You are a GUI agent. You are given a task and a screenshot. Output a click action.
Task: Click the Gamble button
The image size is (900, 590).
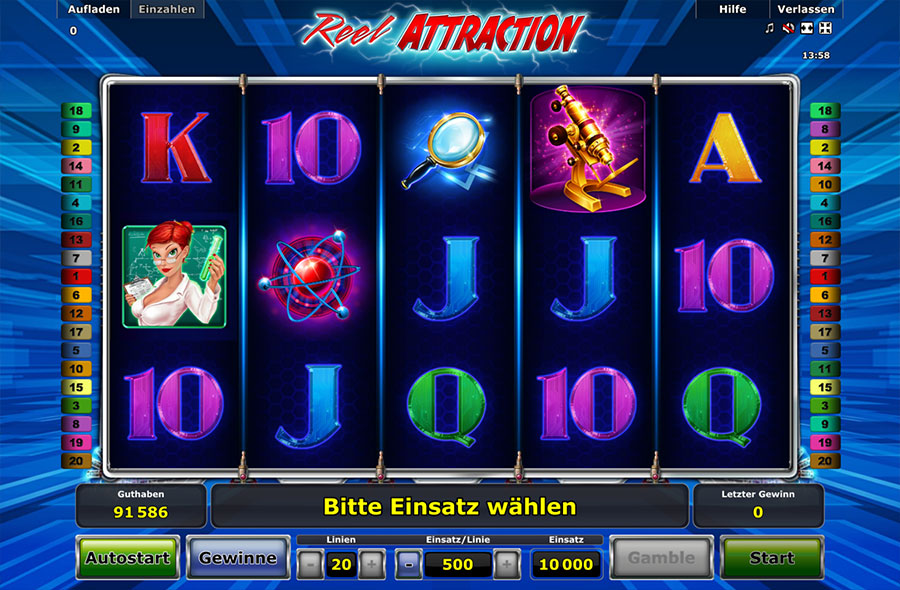click(661, 557)
